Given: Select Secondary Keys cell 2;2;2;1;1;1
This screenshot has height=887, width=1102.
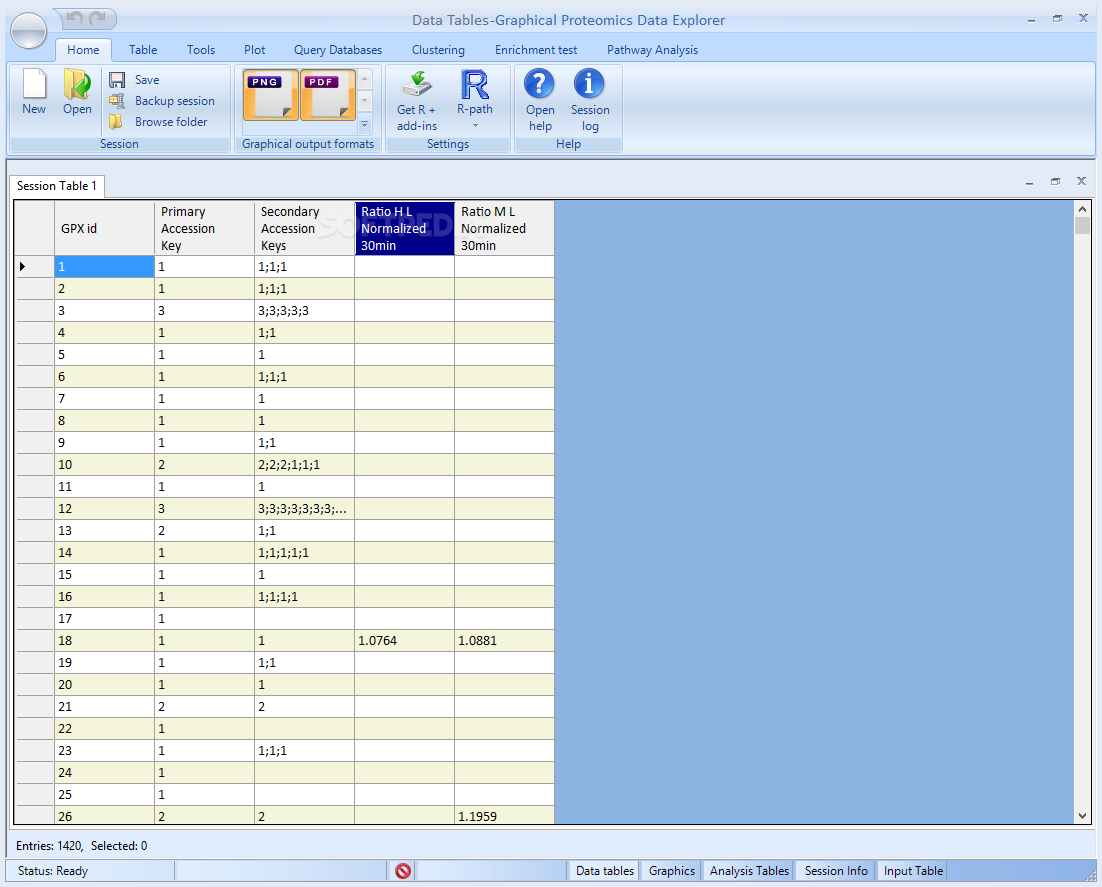Looking at the screenshot, I should pyautogui.click(x=304, y=465).
